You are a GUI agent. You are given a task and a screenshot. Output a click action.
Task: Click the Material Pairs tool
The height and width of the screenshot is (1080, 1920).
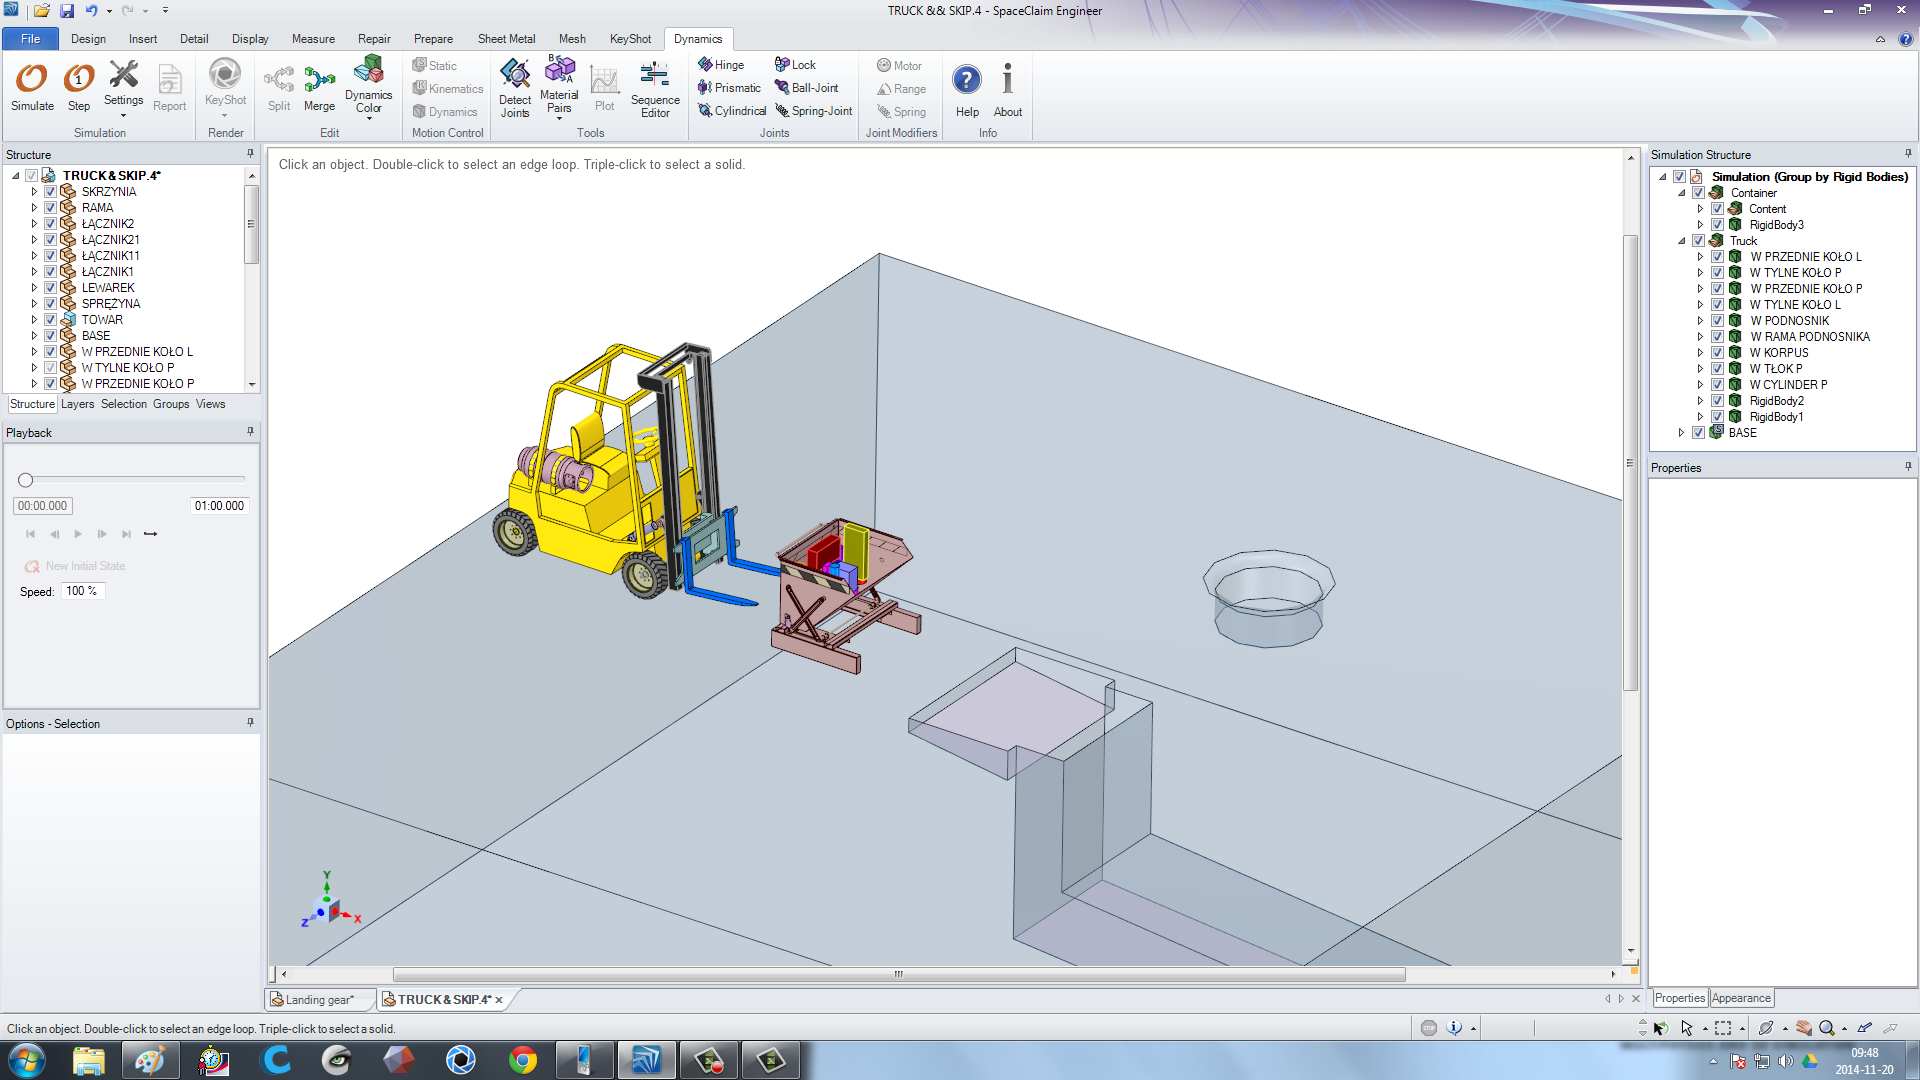558,88
